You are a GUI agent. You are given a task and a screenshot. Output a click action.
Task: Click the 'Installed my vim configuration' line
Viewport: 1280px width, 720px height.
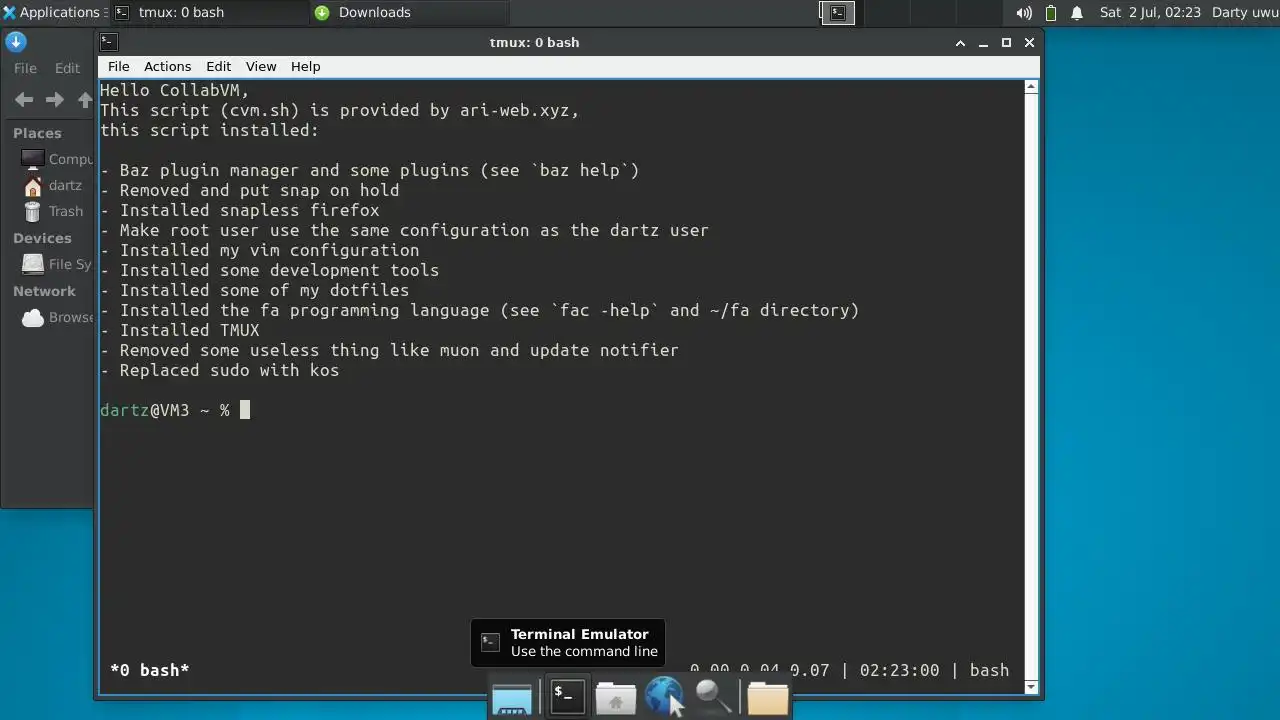point(259,250)
